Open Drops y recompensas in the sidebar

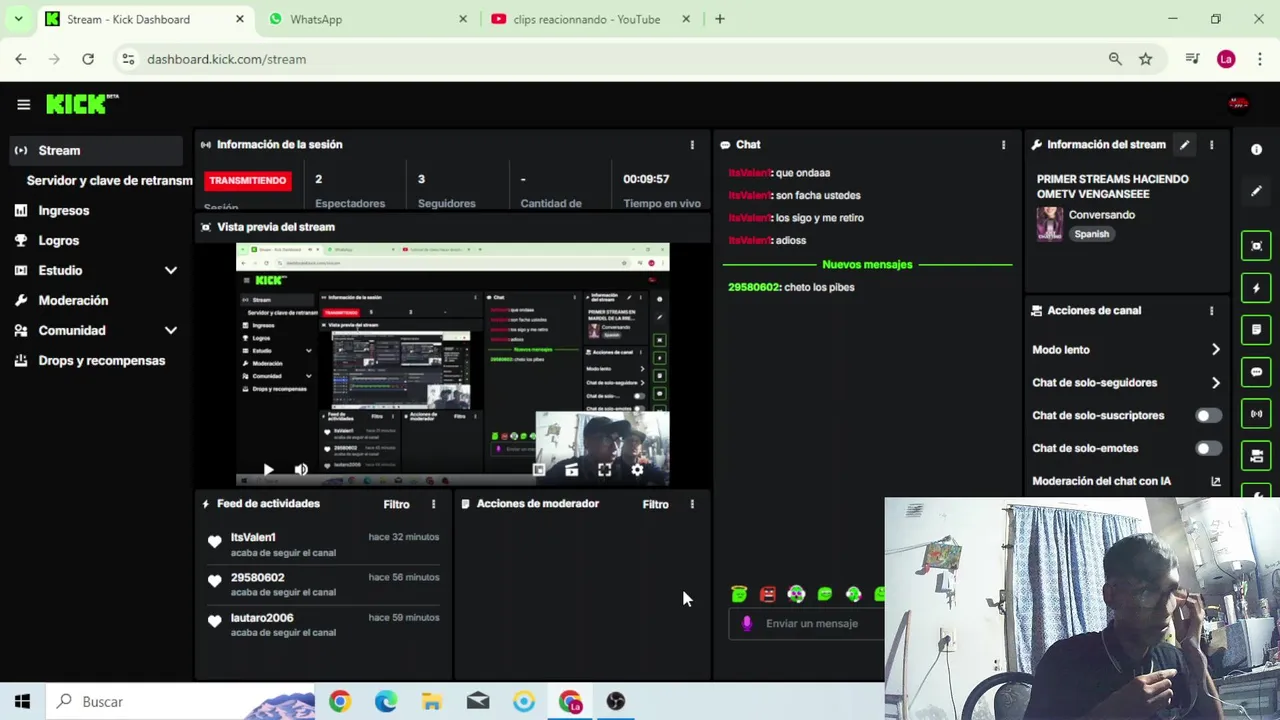96,360
